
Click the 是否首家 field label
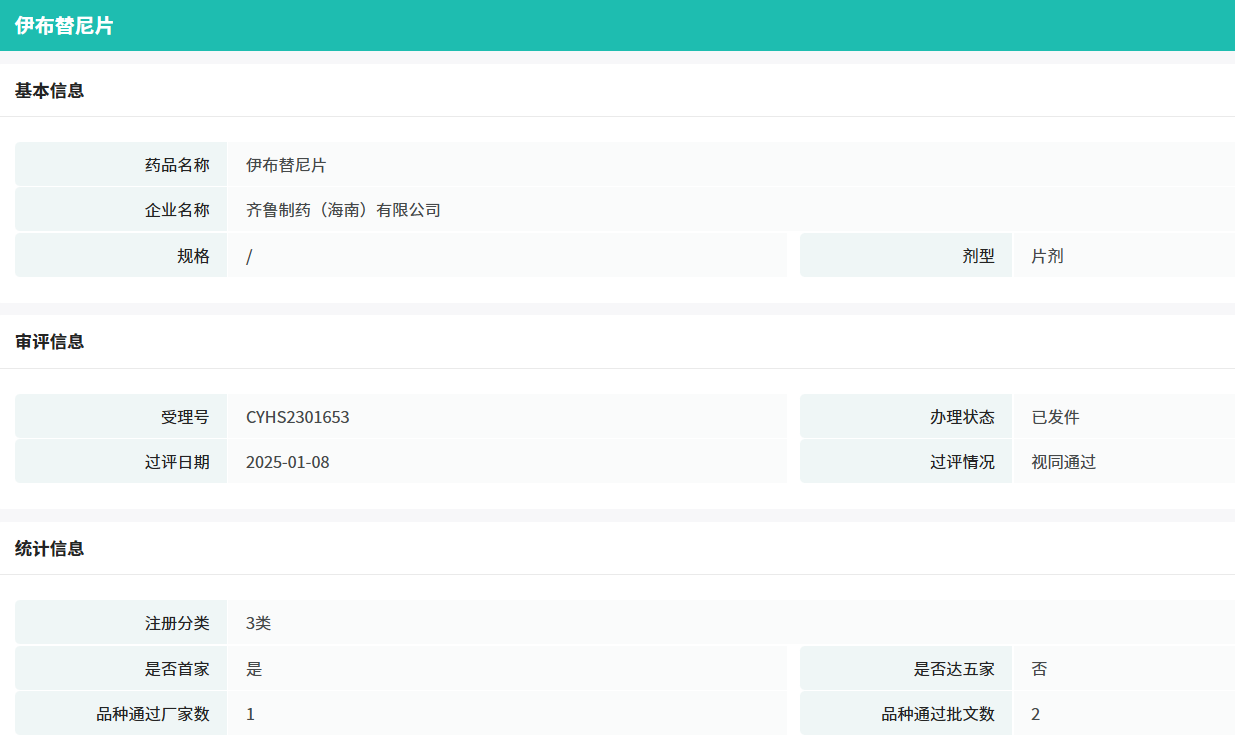click(x=177, y=669)
